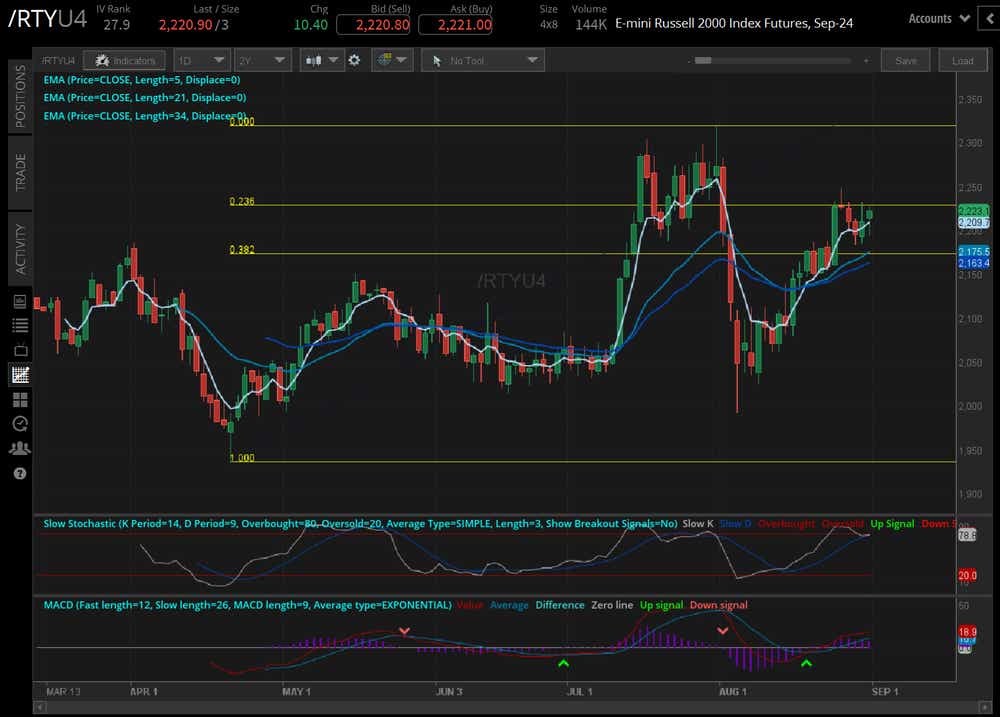Screen dimensions: 1000x717
Task: Select the Charts icon in left sidebar
Action: tap(19, 375)
